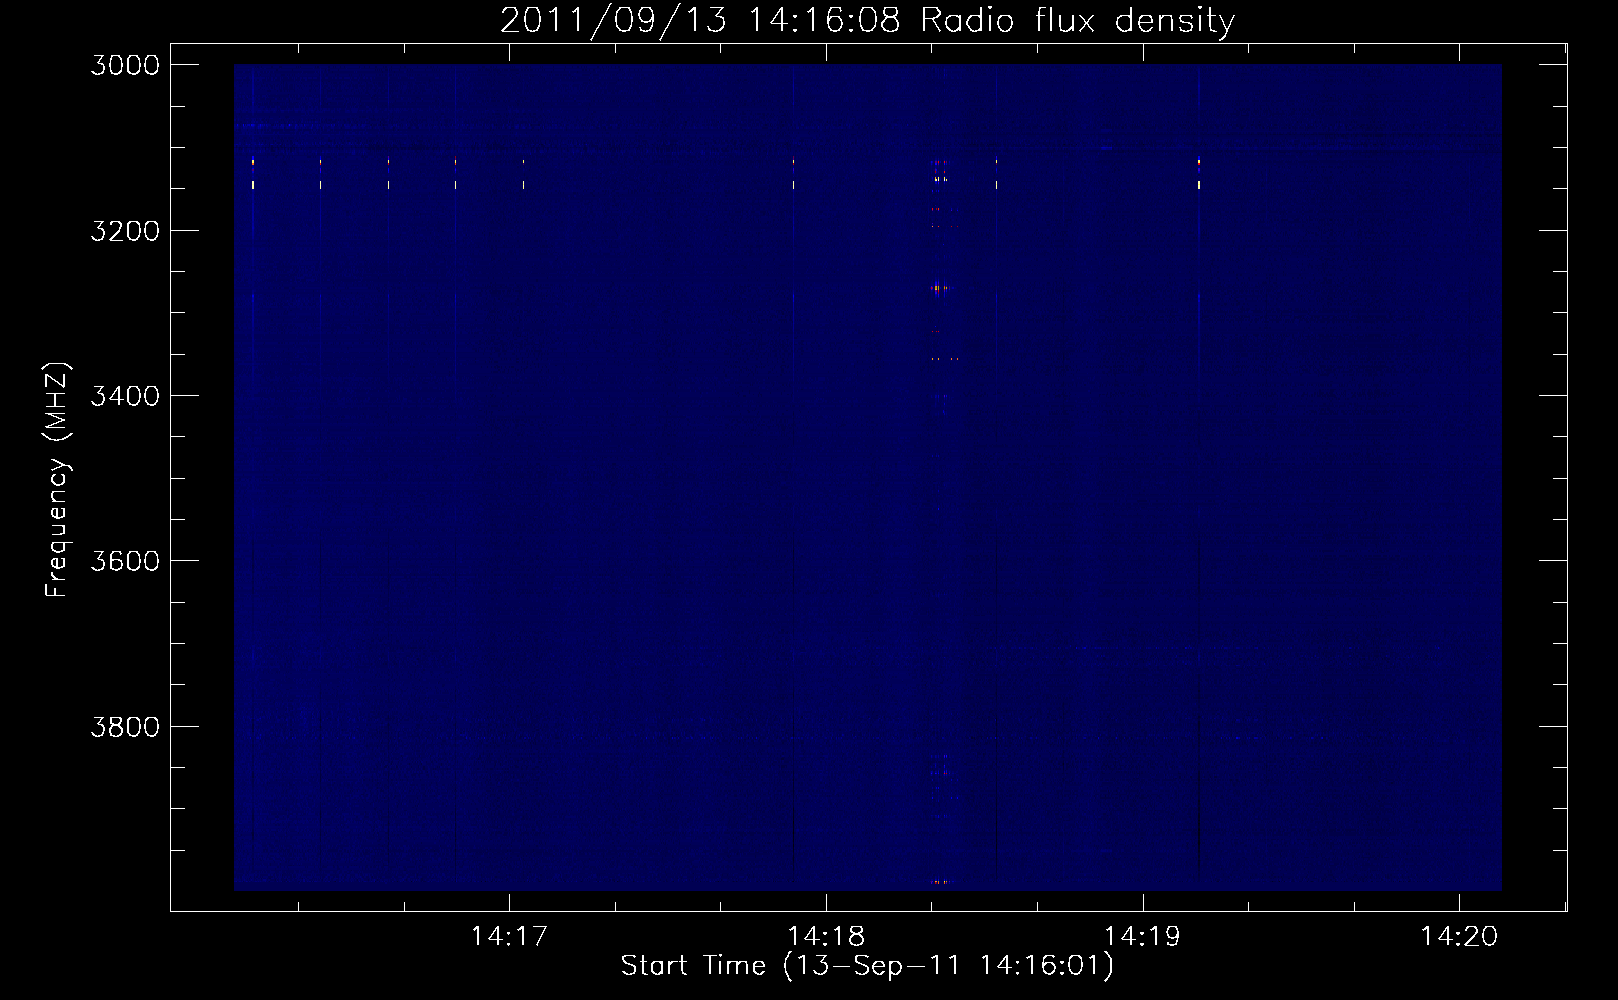The image size is (1618, 1000).
Task: Click the plot title '2011/09/13 14:16:08 Radio flux density'
Action: point(868,21)
